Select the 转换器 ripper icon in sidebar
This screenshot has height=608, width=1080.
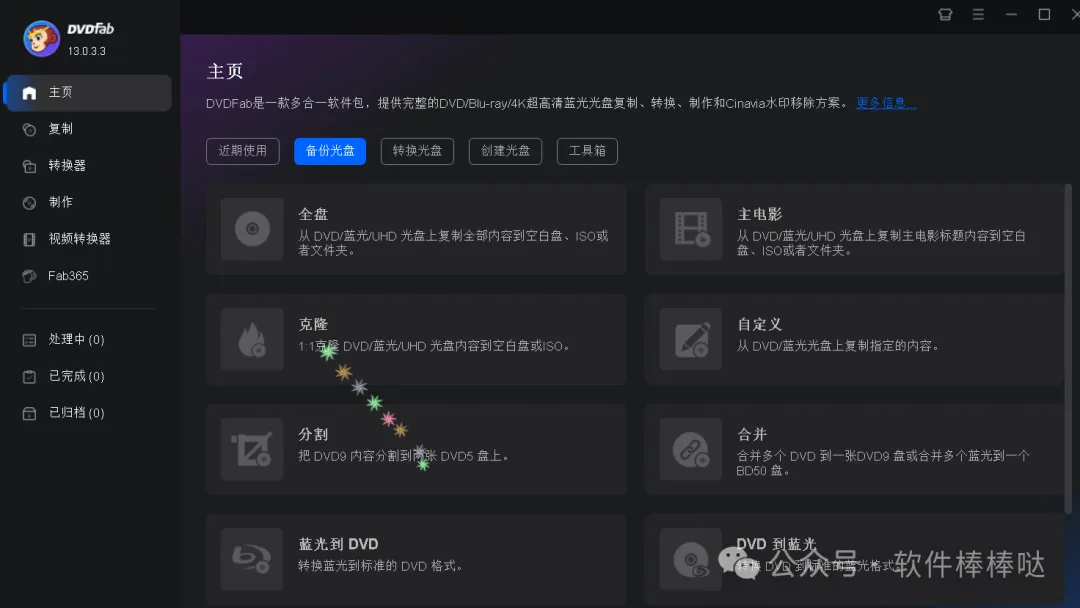[x=29, y=166]
